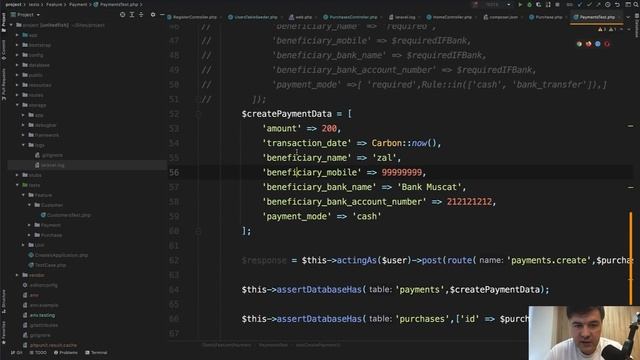Screen dimensions: 640x360
Task: Open in Safari browser icon in editor
Action: pyautogui.click(x=598, y=44)
